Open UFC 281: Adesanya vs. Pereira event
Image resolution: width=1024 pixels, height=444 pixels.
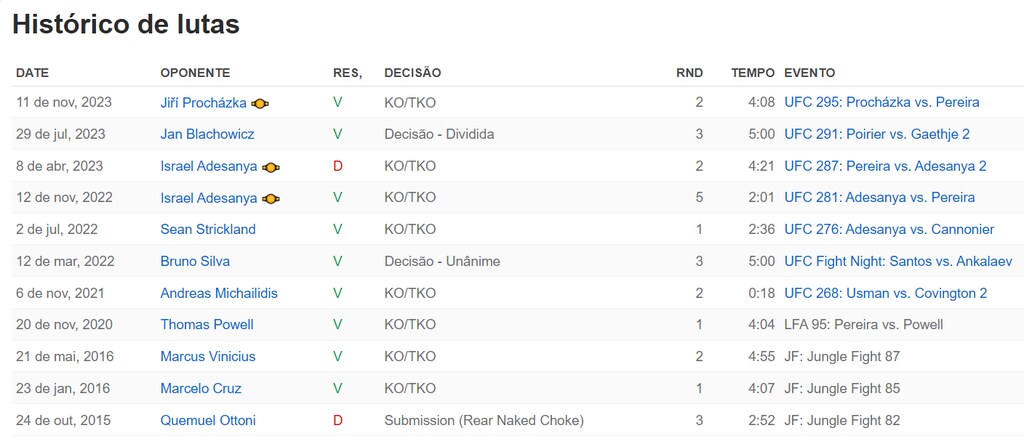point(880,197)
